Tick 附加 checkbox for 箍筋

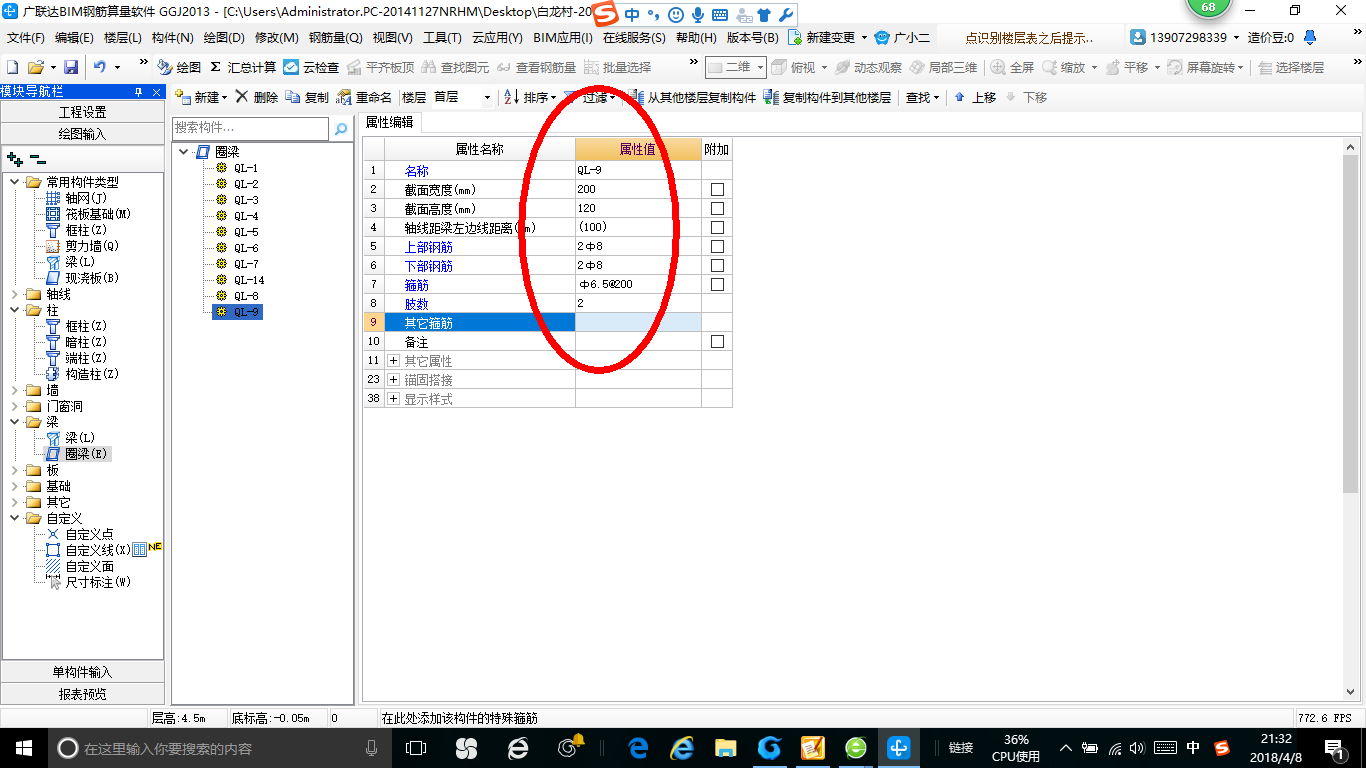pyautogui.click(x=717, y=285)
